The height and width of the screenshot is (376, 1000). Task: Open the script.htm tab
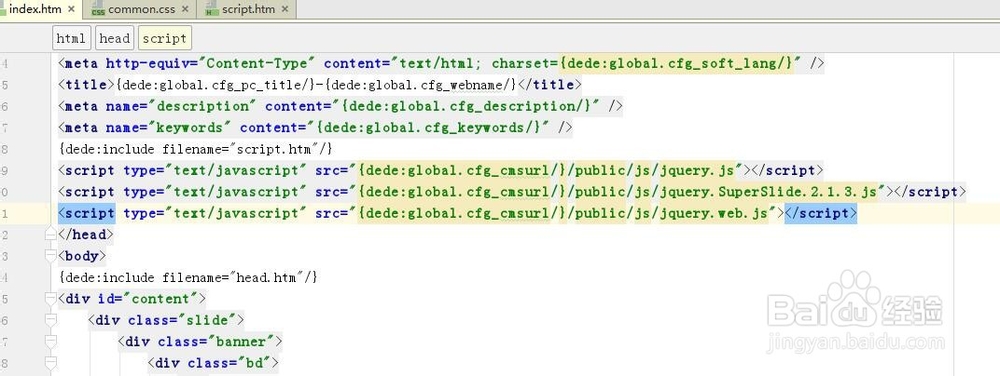coord(248,10)
